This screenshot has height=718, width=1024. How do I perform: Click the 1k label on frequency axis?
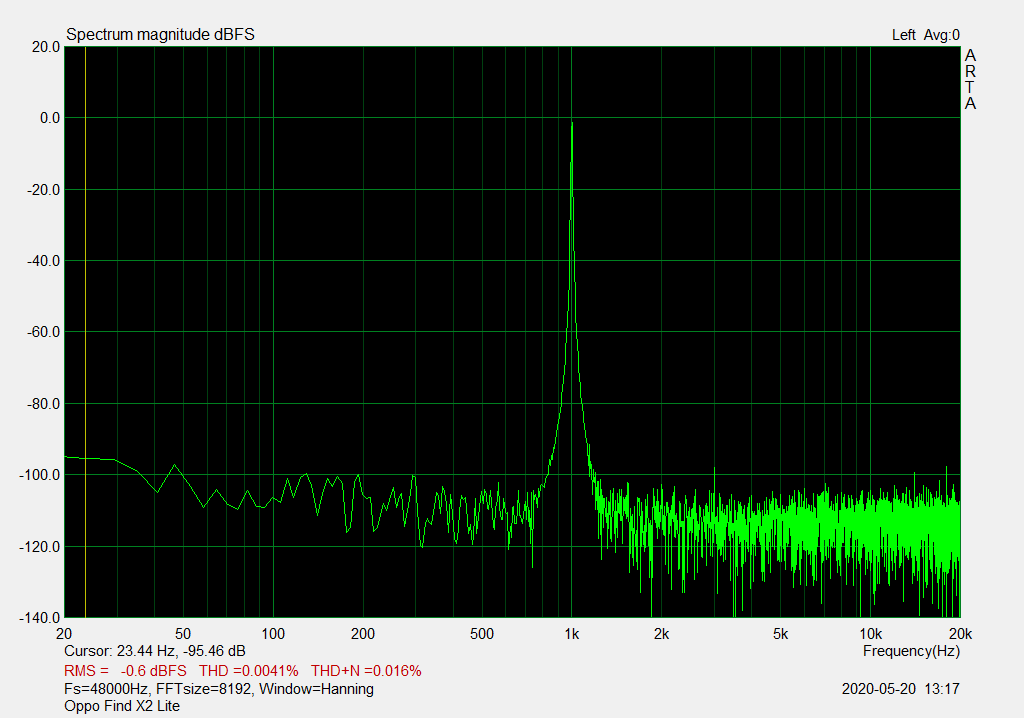(571, 634)
